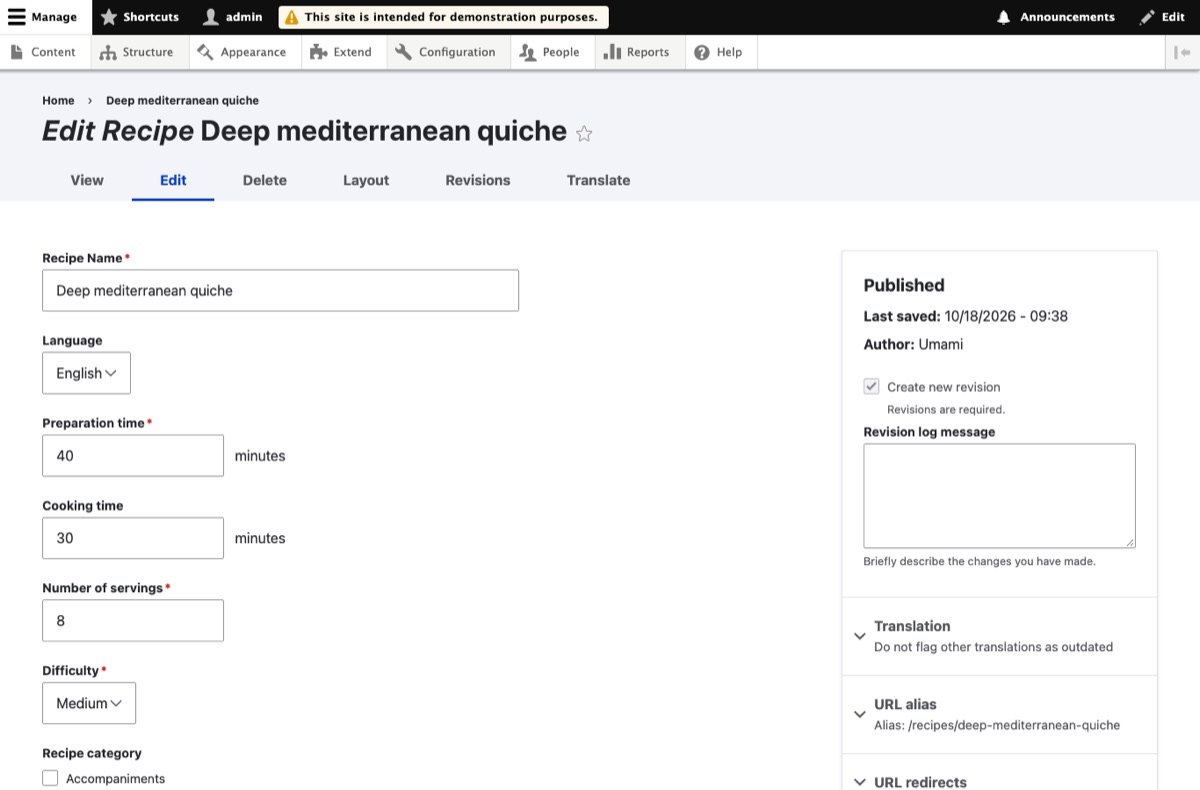Open the Translate tab
The image size is (1200, 790).
[598, 180]
